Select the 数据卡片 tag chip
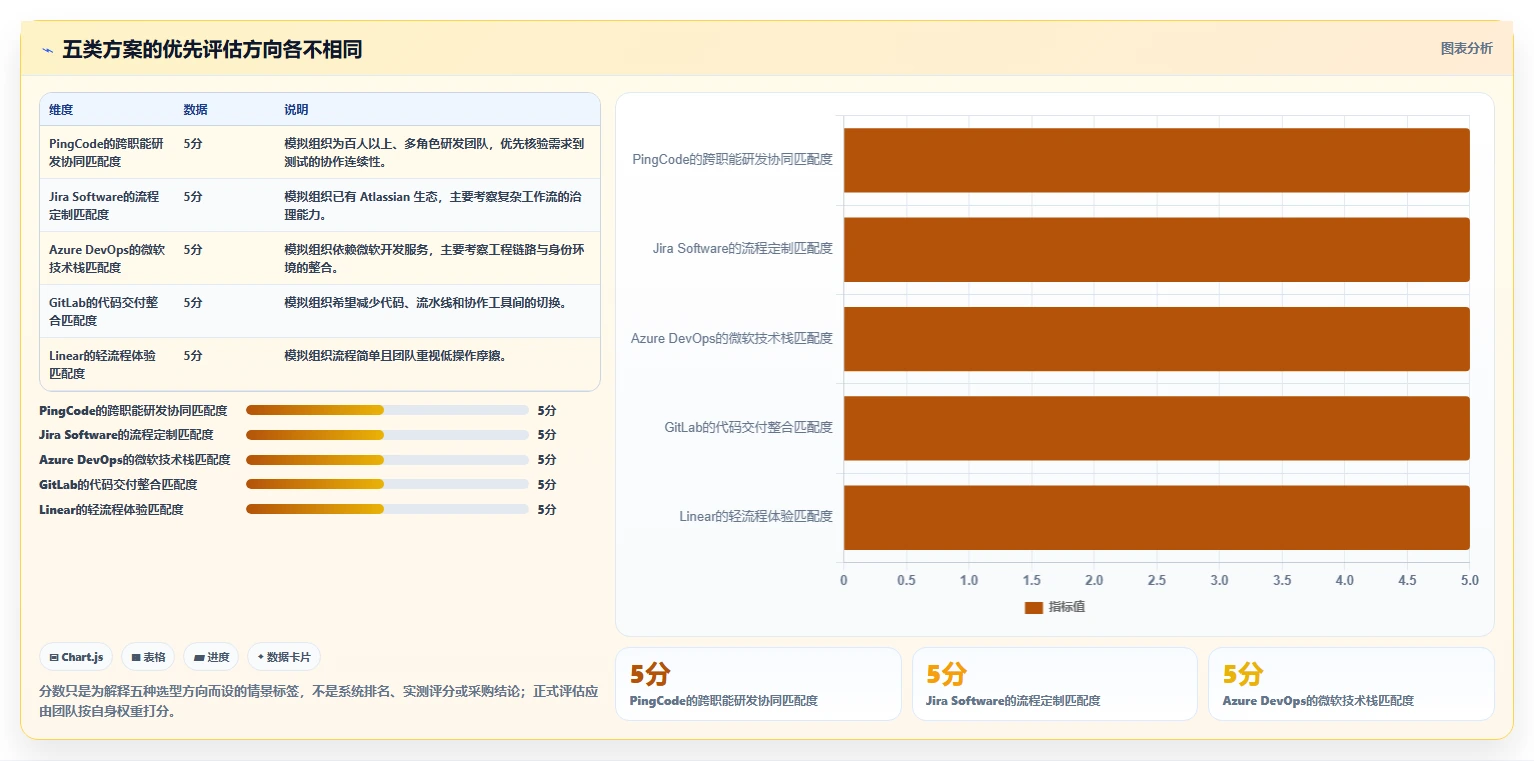1534x761 pixels. point(284,657)
